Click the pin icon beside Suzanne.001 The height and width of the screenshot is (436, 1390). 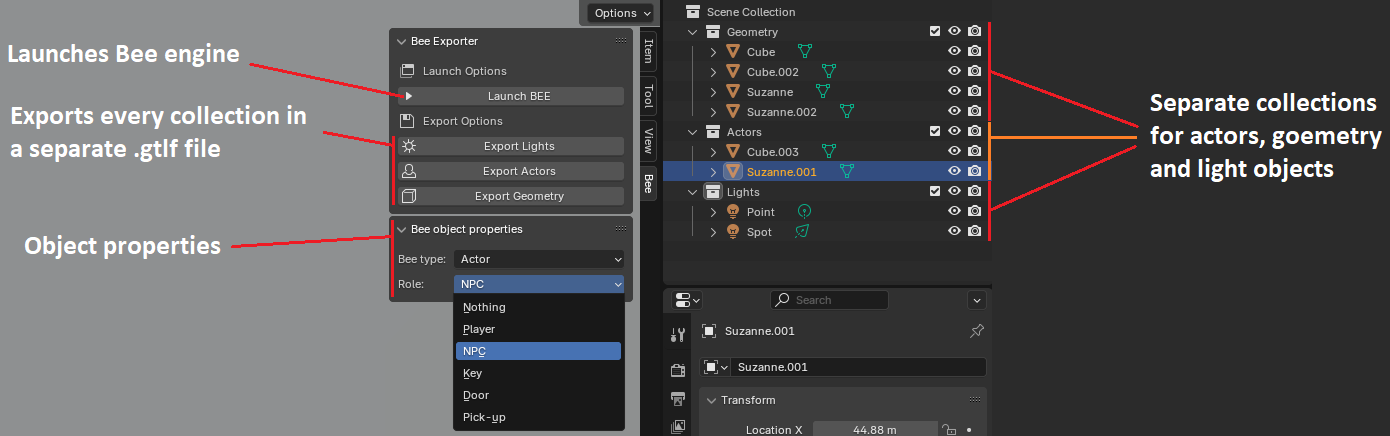pyautogui.click(x=976, y=331)
